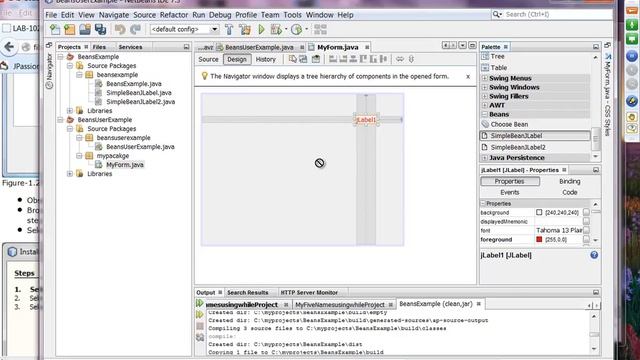Switch the editor to History view
Image resolution: width=640 pixels, height=360 pixels.
point(266,59)
